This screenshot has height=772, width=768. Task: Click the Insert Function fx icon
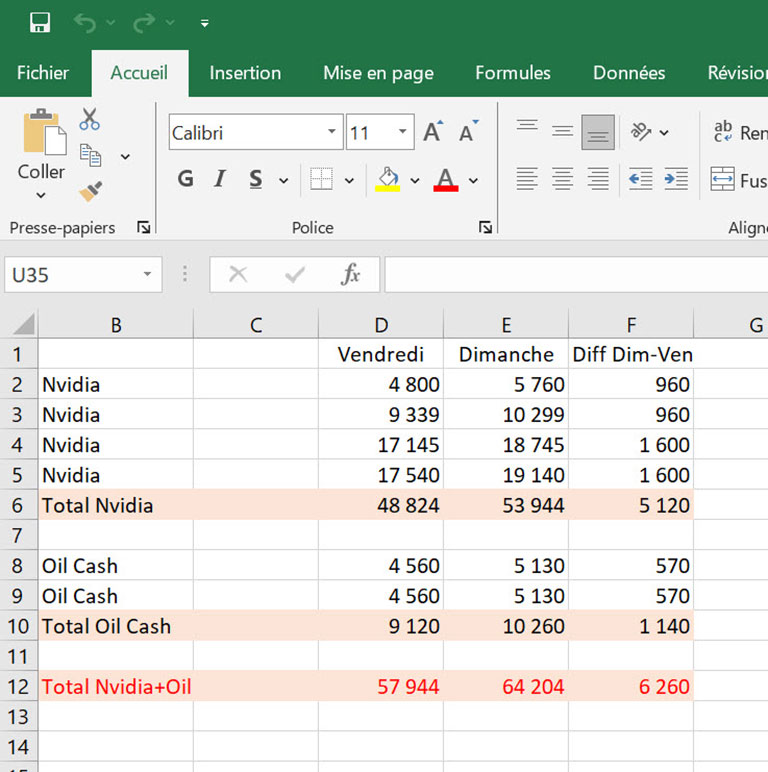(x=350, y=274)
